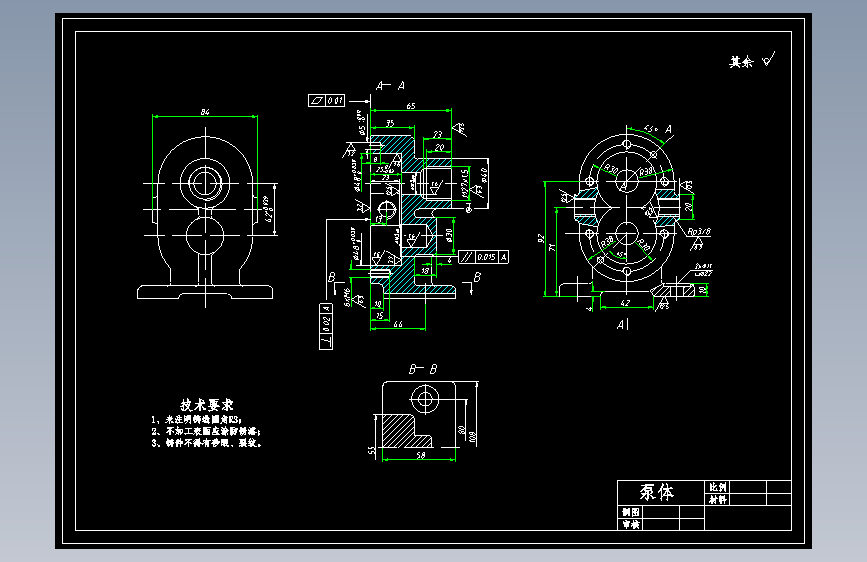The width and height of the screenshot is (867, 562).
Task: Click the 'A—A' section view label
Action: click(x=390, y=86)
